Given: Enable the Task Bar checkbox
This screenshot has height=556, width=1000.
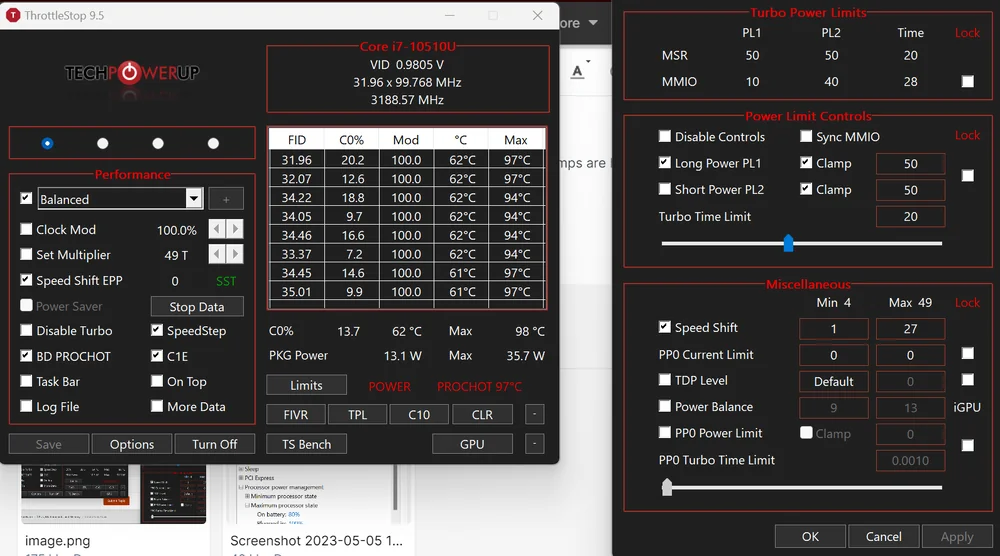Looking at the screenshot, I should tap(26, 381).
